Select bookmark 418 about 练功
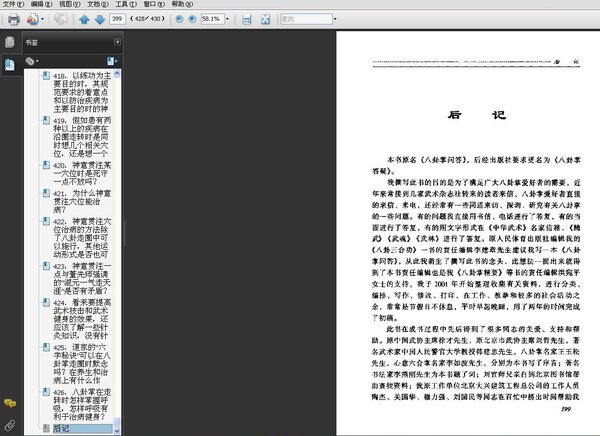Viewport: 600px width, 436px height. [x=82, y=92]
